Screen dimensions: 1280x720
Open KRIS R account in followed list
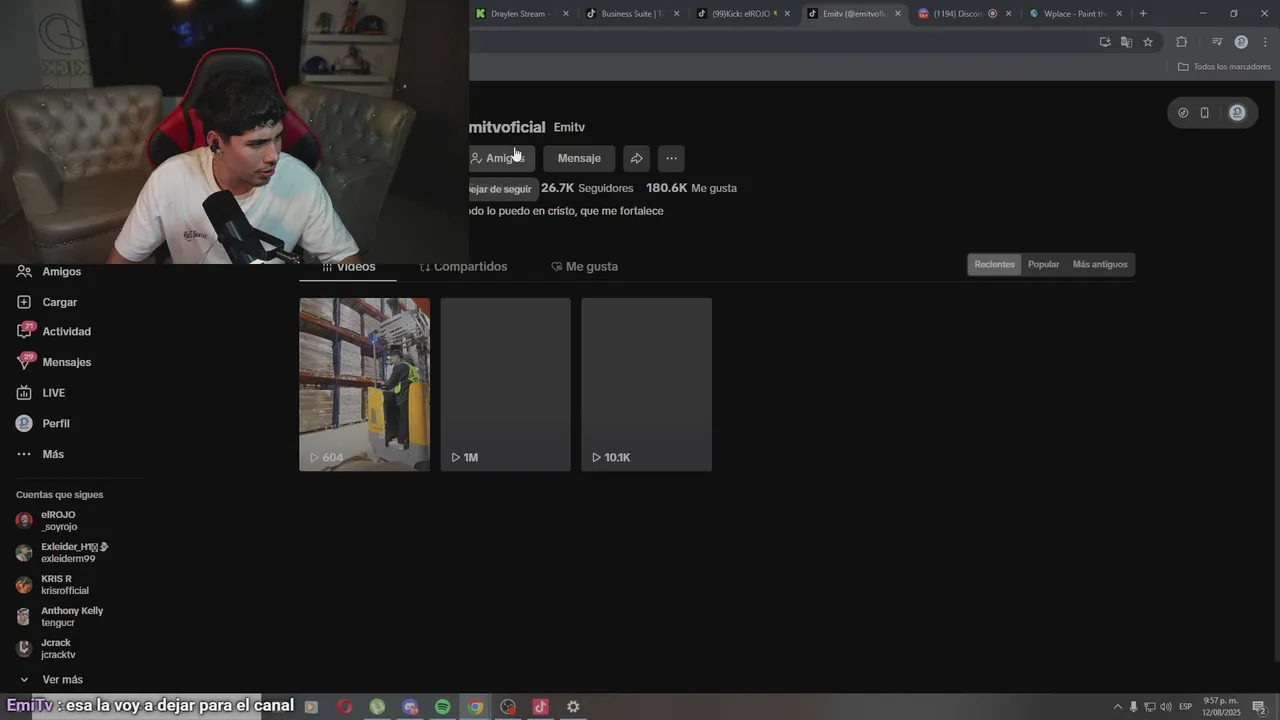click(x=52, y=585)
